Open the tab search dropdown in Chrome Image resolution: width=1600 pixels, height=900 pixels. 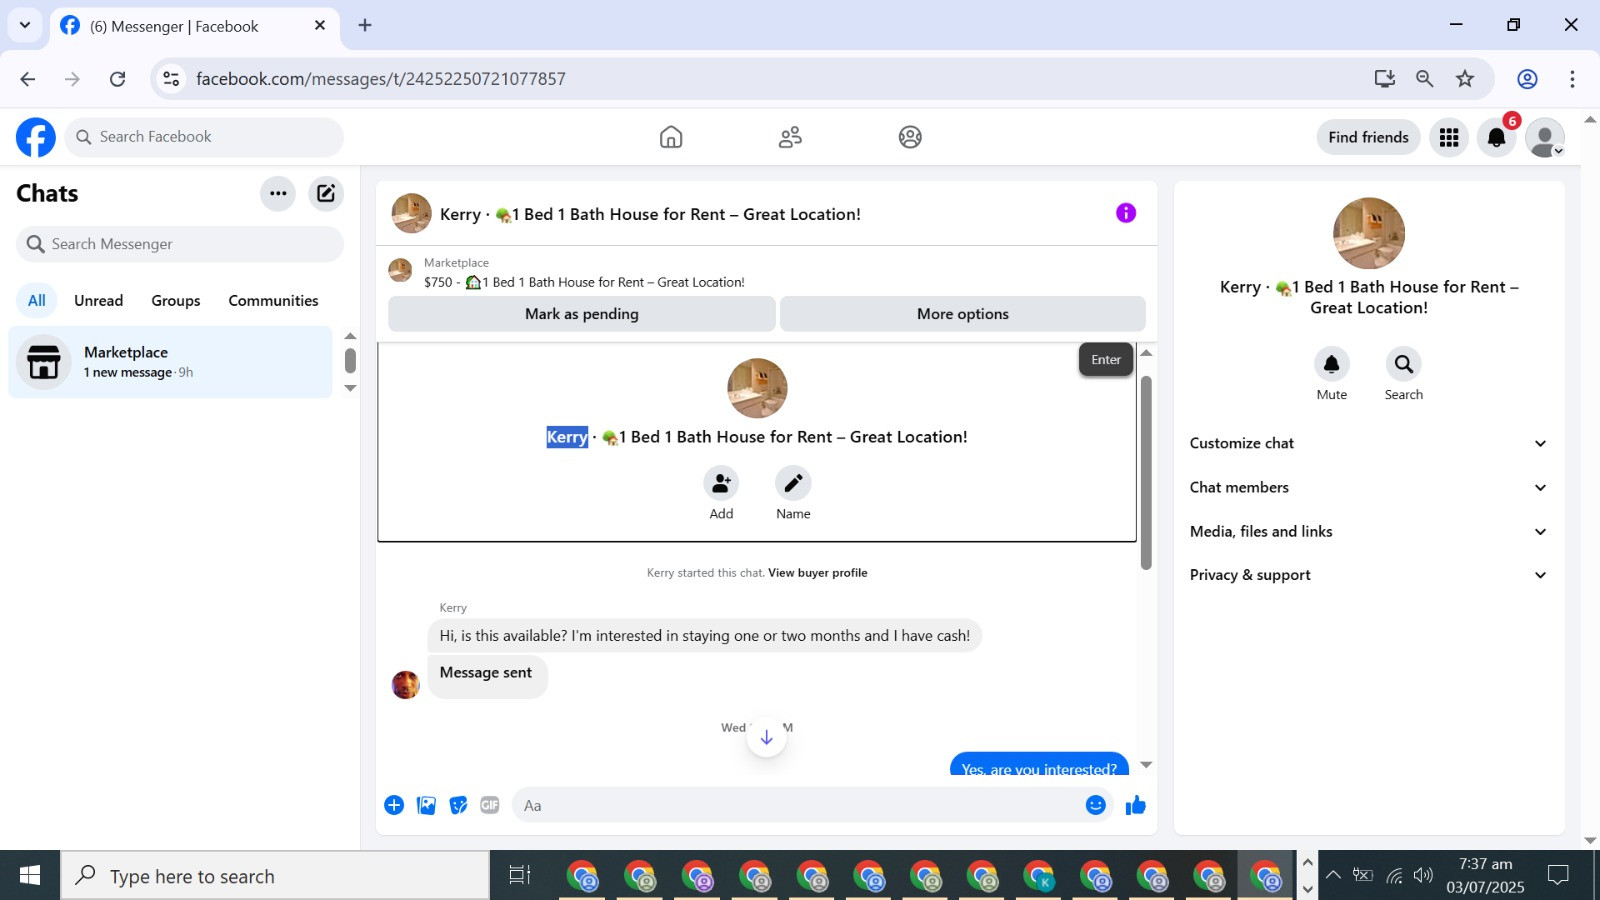point(24,25)
